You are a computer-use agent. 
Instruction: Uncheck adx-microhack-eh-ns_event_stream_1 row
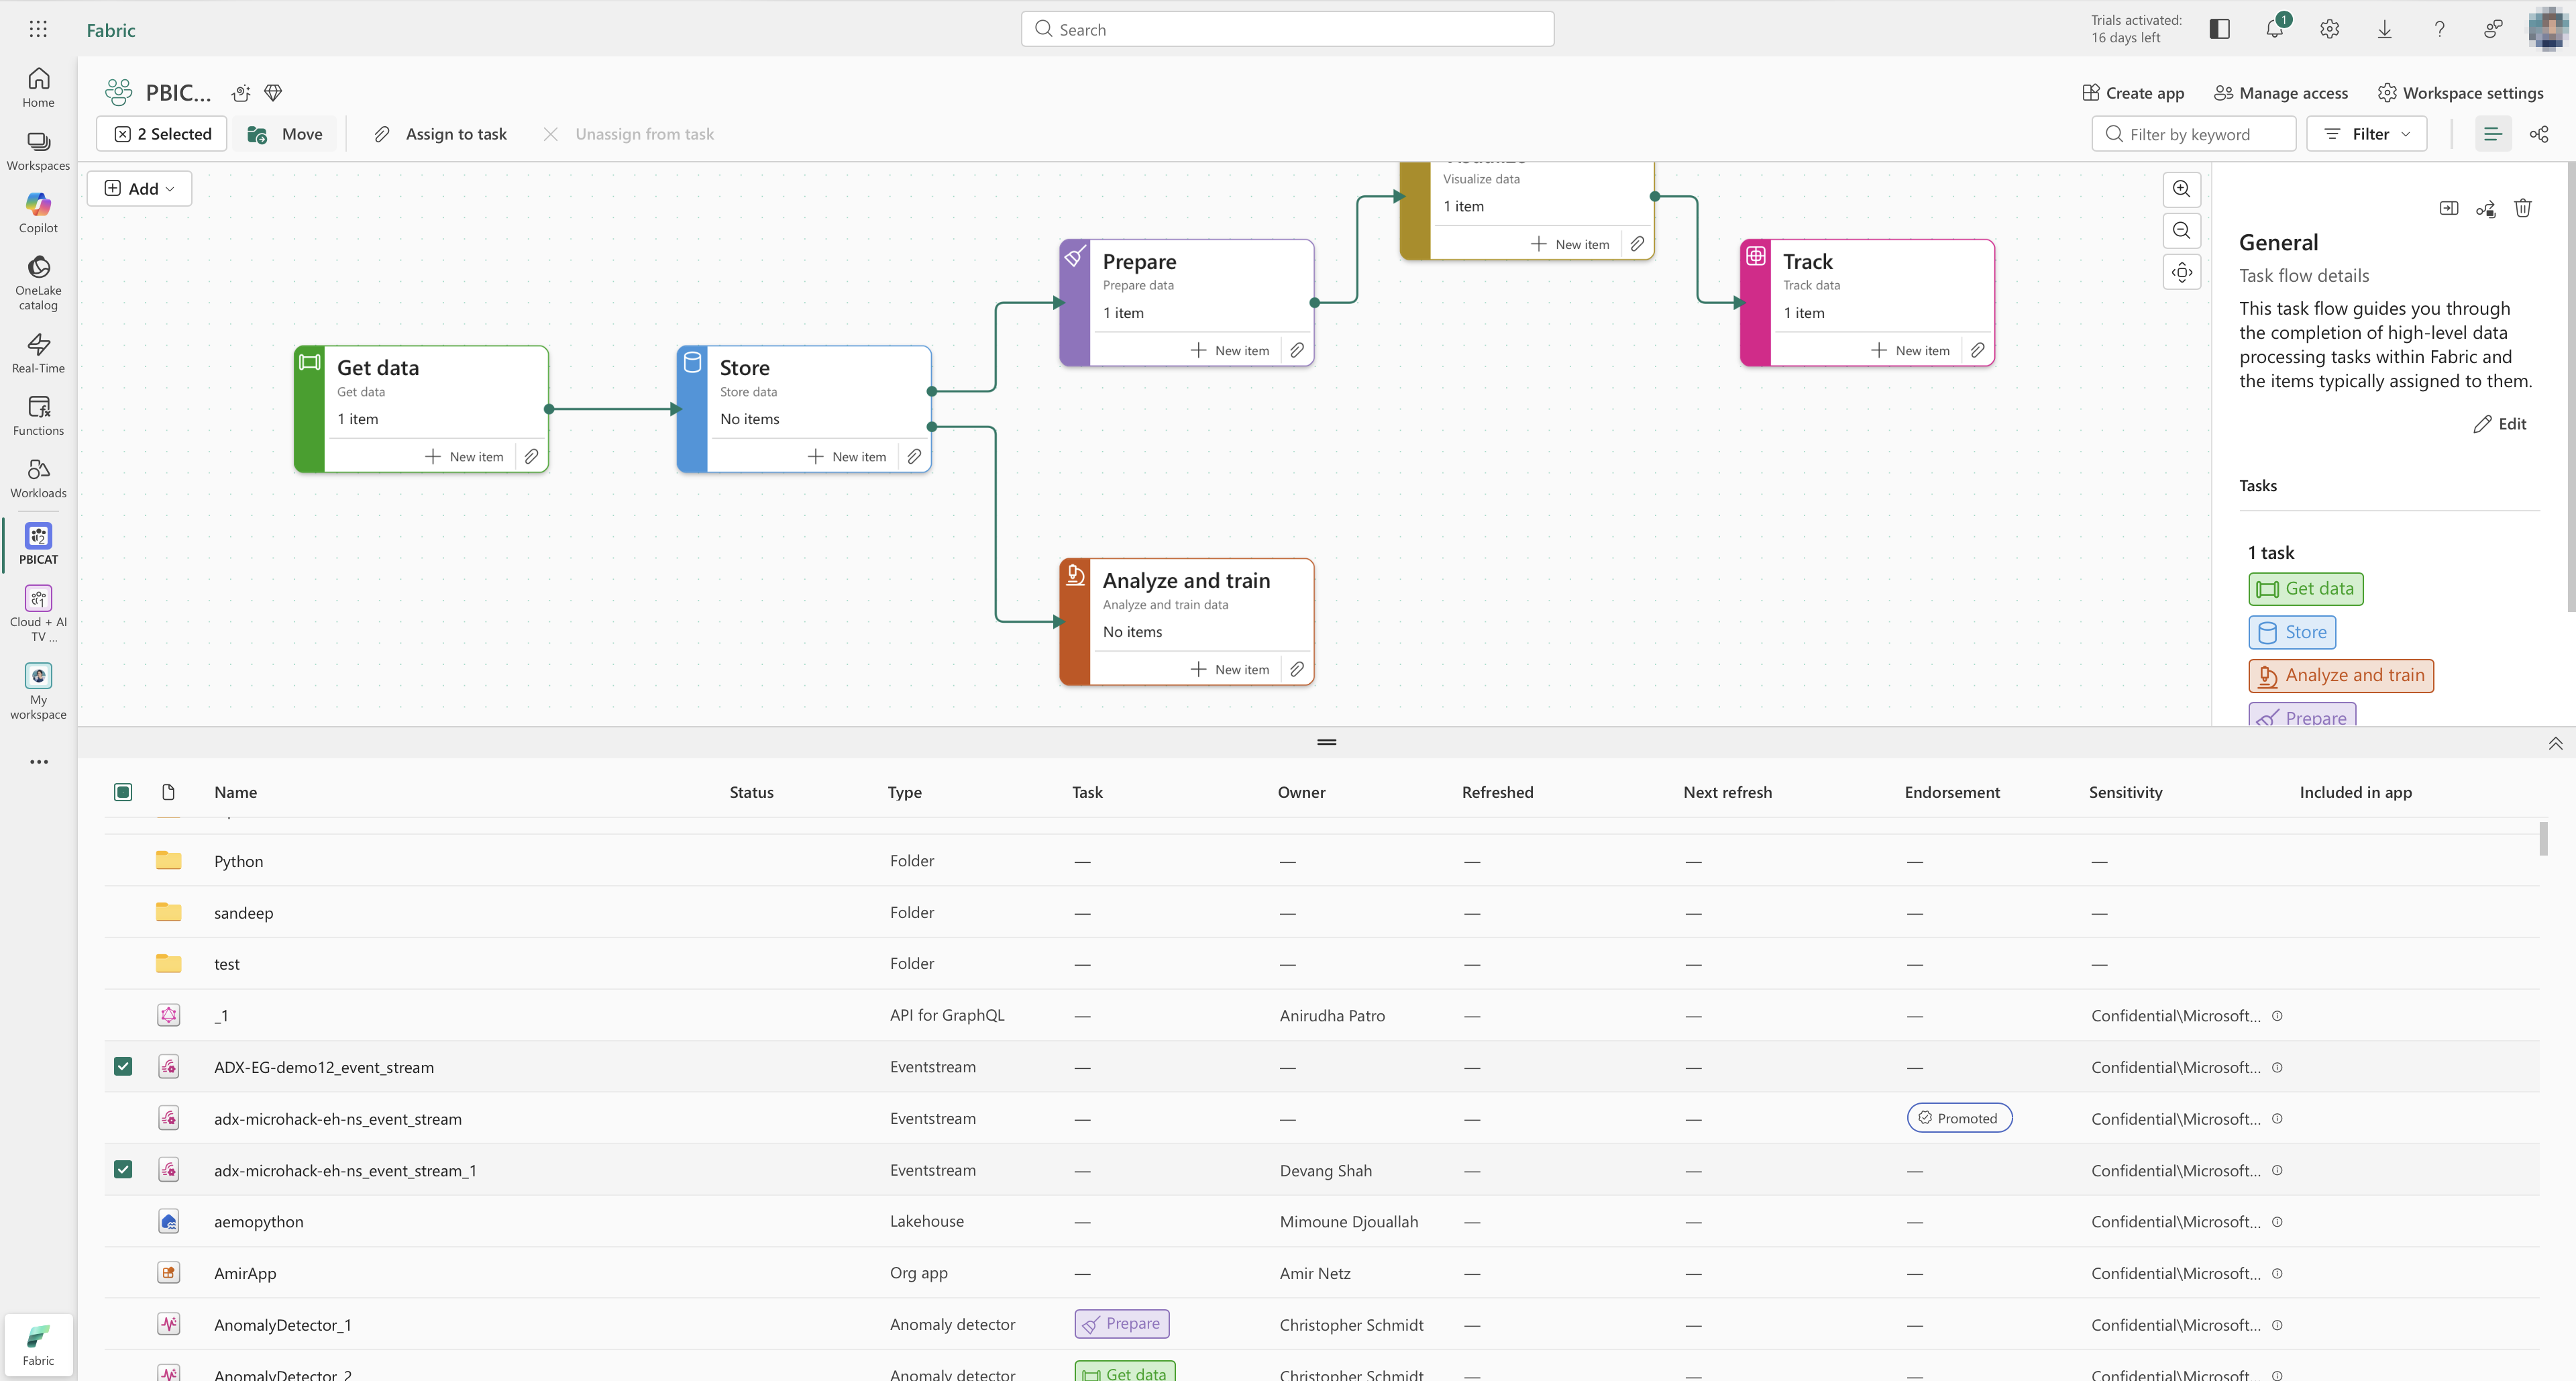click(123, 1169)
